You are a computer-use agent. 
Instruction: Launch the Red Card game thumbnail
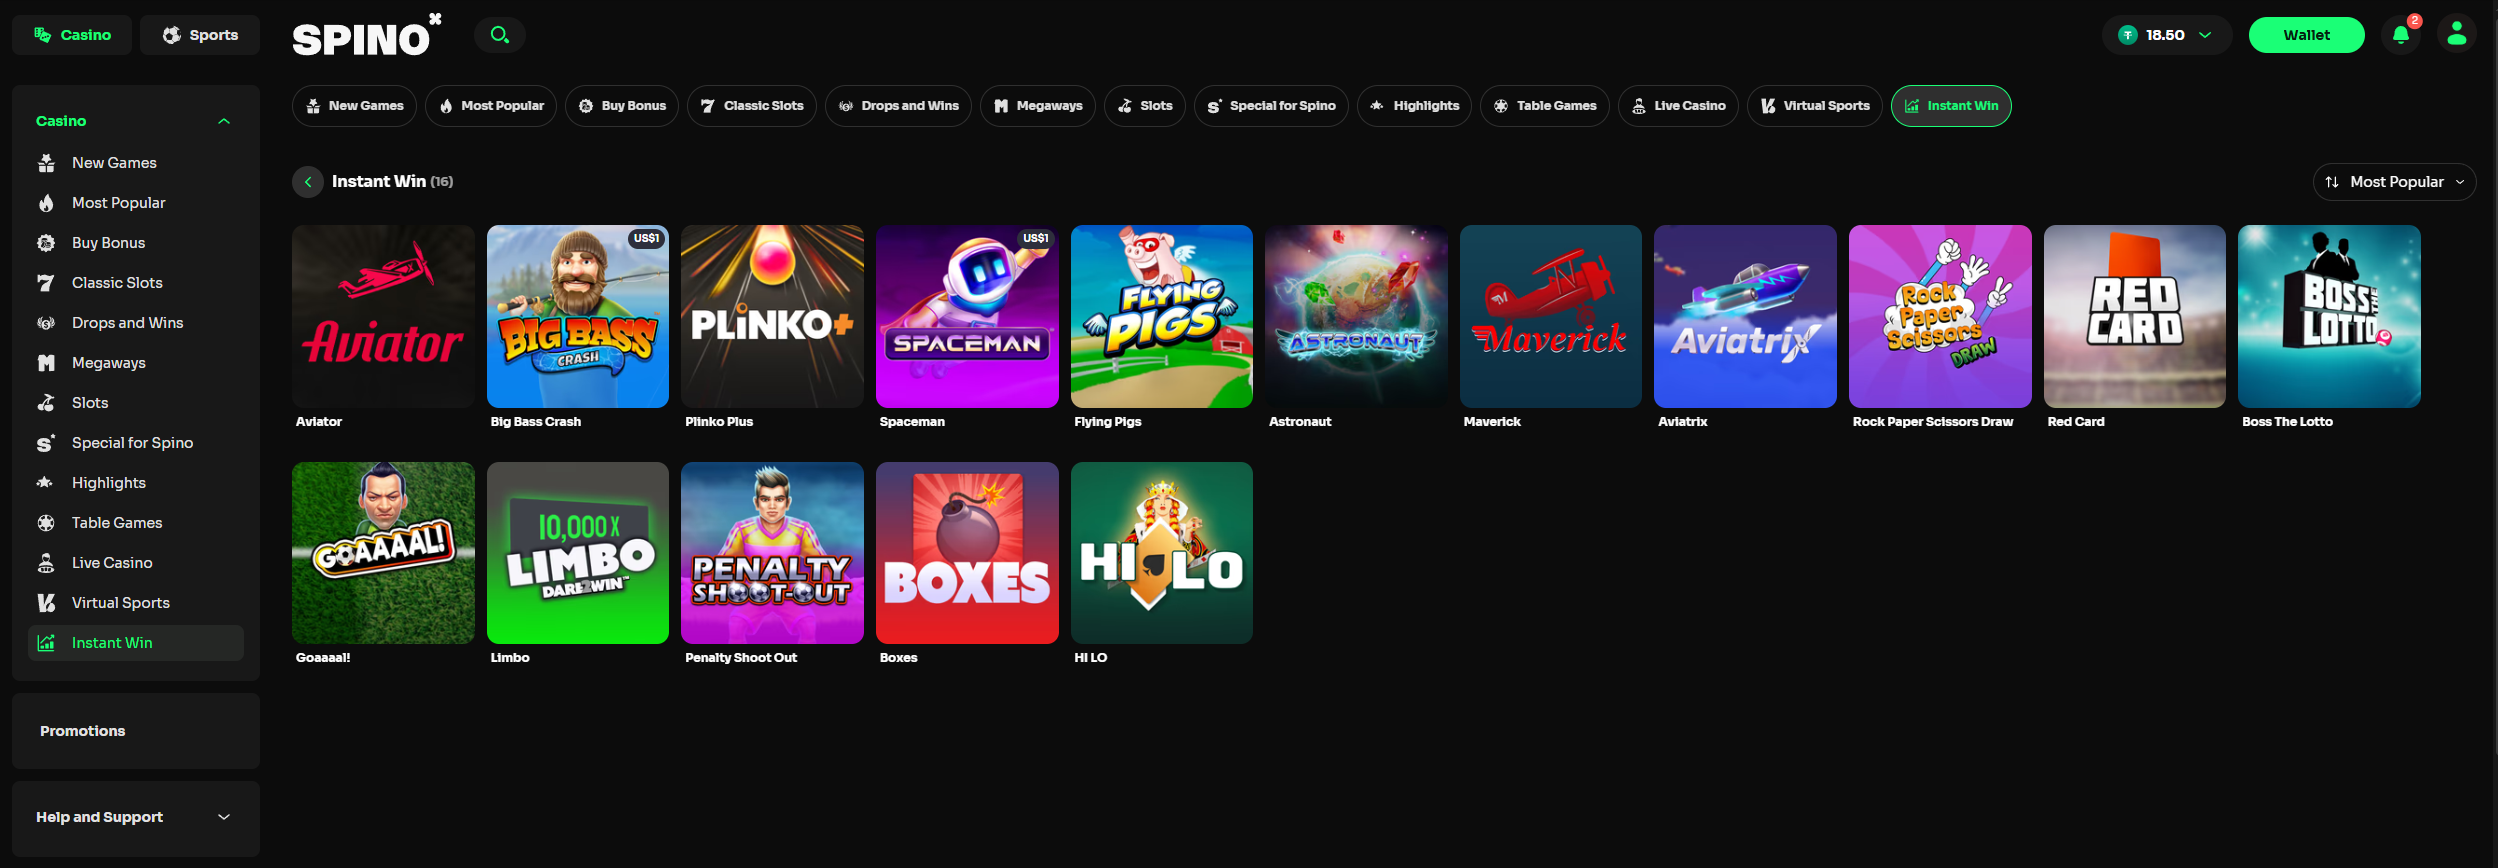click(2135, 316)
